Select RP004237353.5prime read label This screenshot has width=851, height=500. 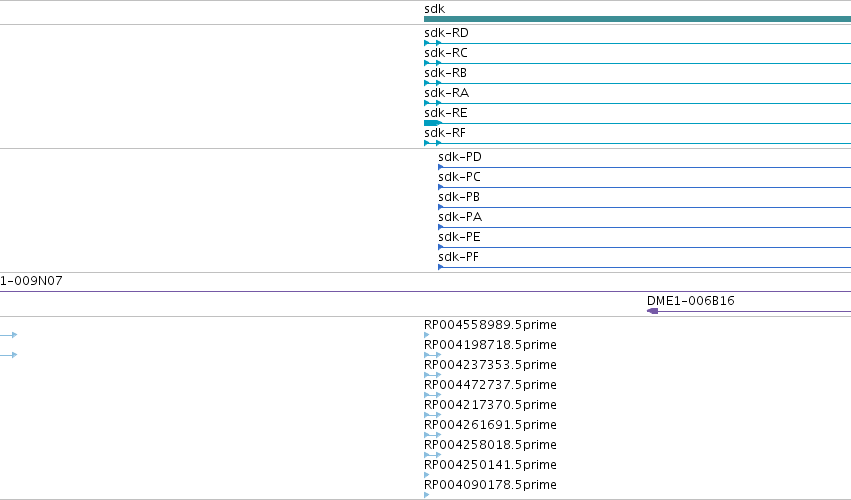(490, 365)
